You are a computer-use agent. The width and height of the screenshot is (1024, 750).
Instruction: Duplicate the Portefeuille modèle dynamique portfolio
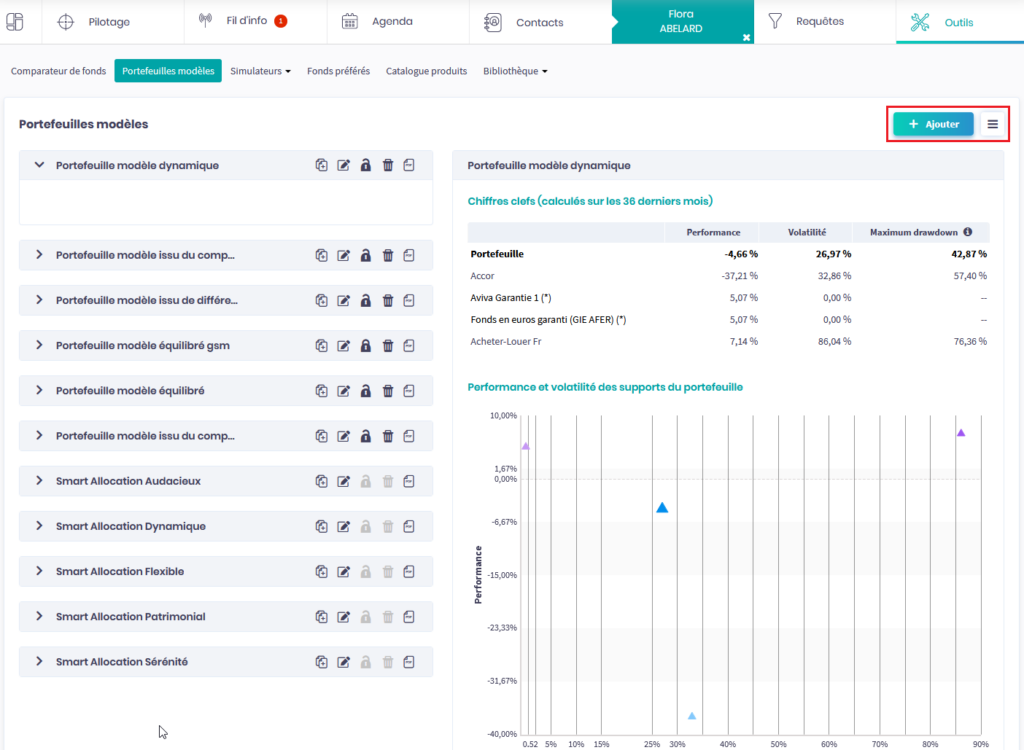pyautogui.click(x=321, y=166)
